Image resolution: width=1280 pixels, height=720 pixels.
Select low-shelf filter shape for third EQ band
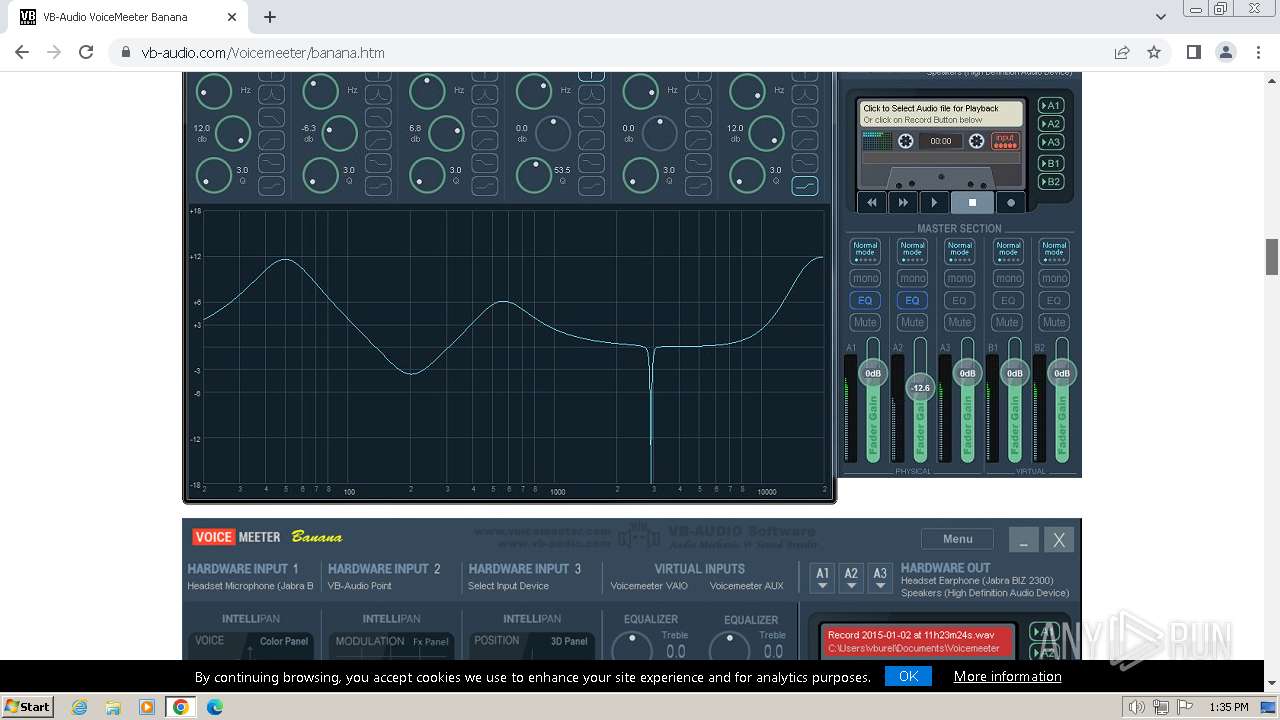[x=485, y=163]
